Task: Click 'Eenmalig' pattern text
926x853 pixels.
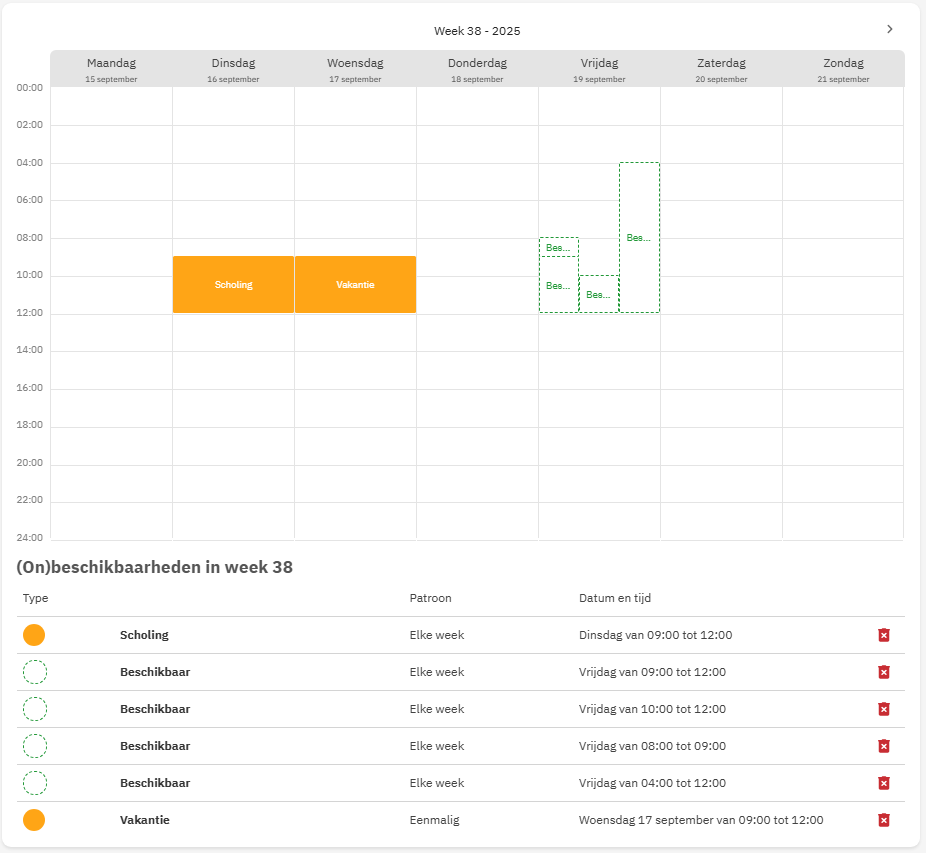Action: 435,820
